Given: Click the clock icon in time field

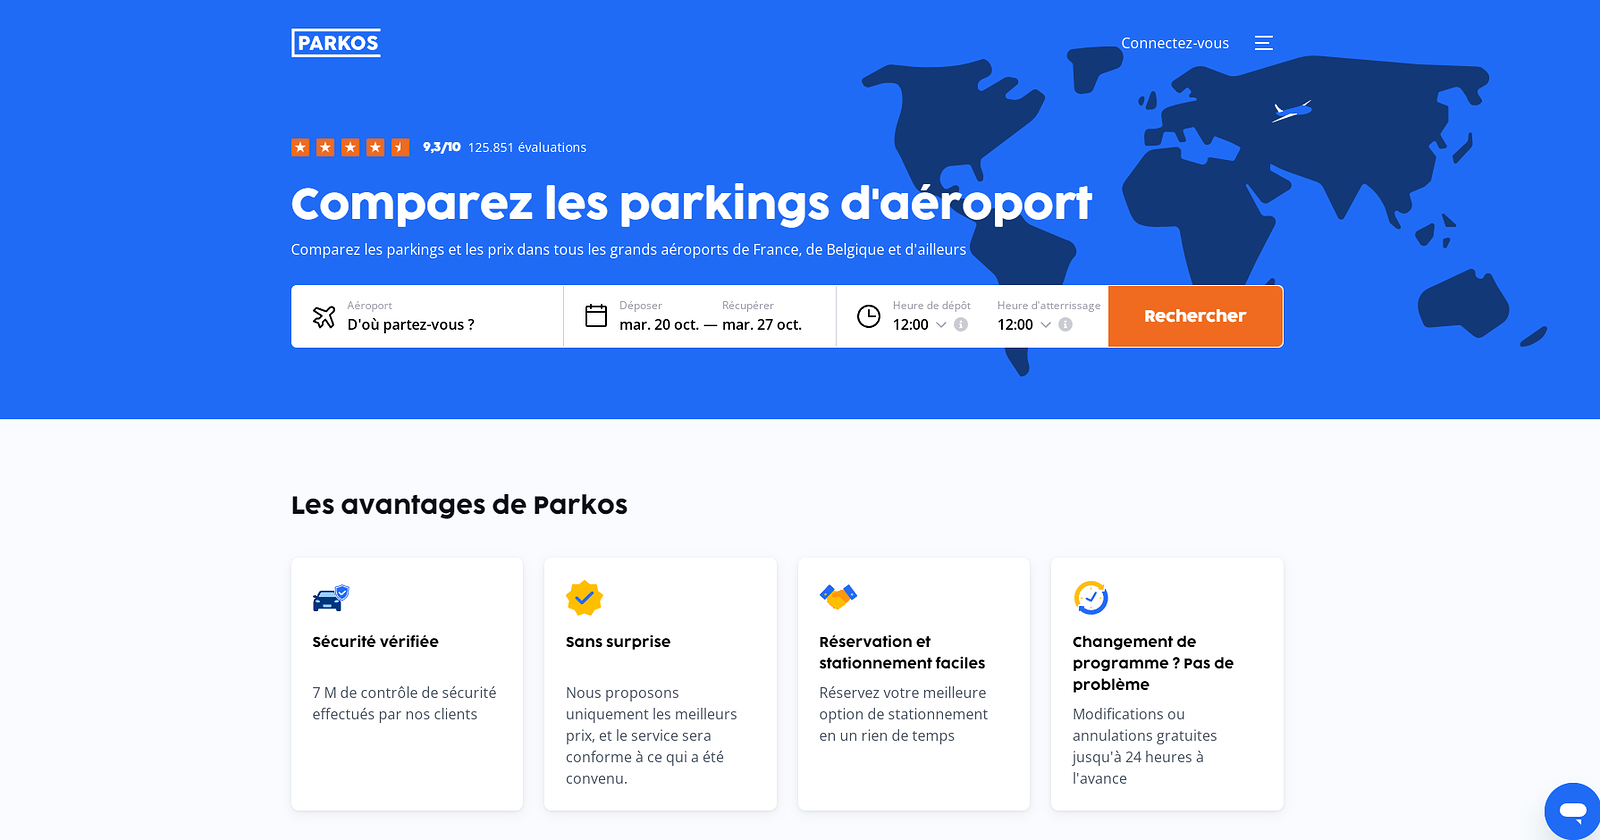Looking at the screenshot, I should pyautogui.click(x=869, y=316).
